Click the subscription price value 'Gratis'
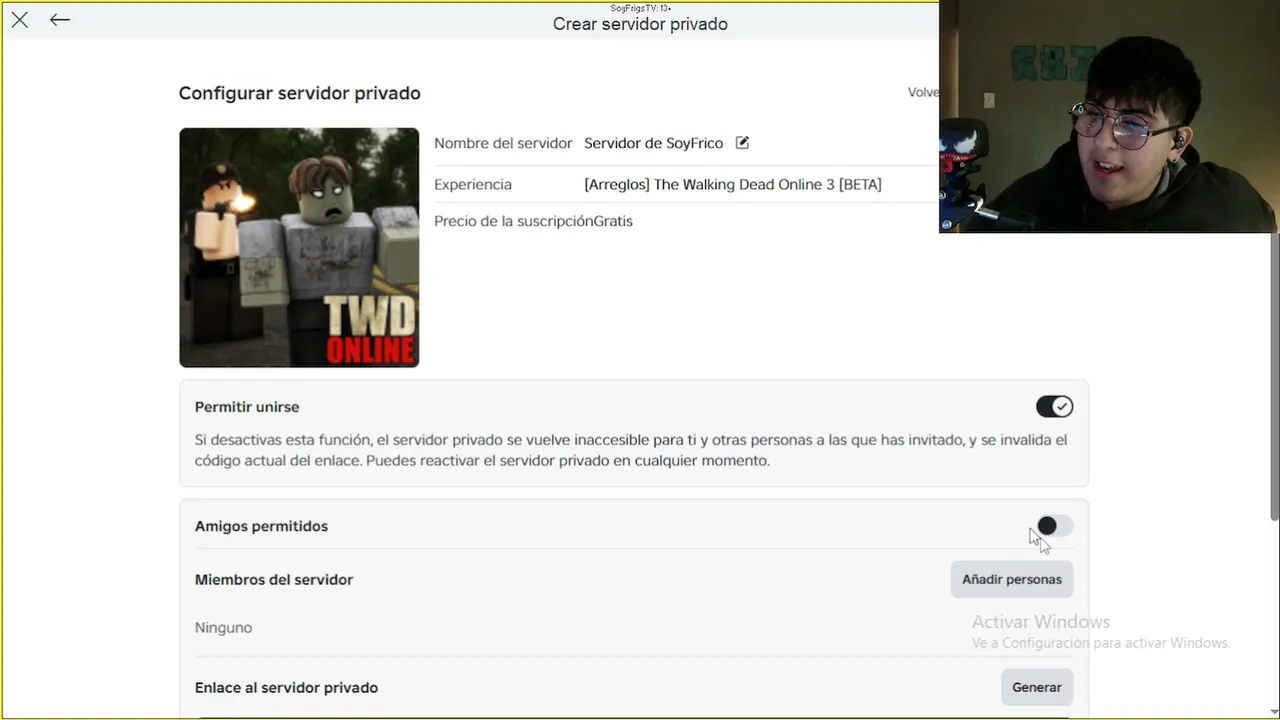Image resolution: width=1280 pixels, height=720 pixels. [x=613, y=221]
